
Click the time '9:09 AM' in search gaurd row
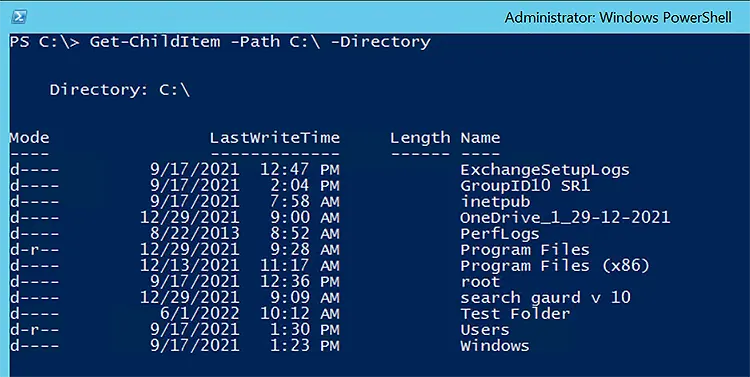(x=305, y=298)
